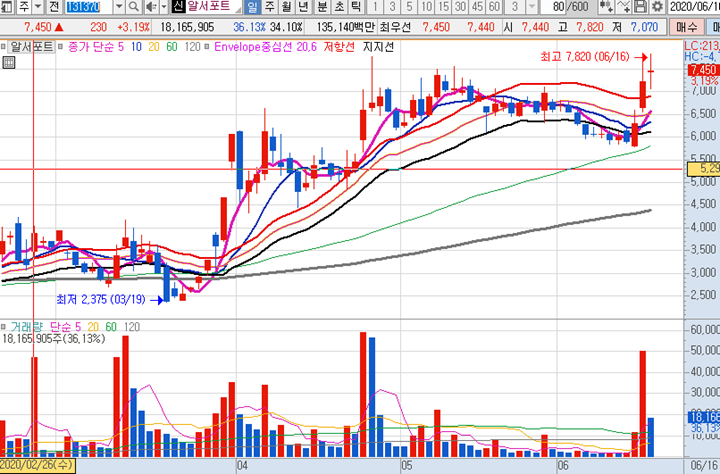The height and width of the screenshot is (474, 720).
Task: Click the 저항선 resistance line label
Action: tap(339, 47)
